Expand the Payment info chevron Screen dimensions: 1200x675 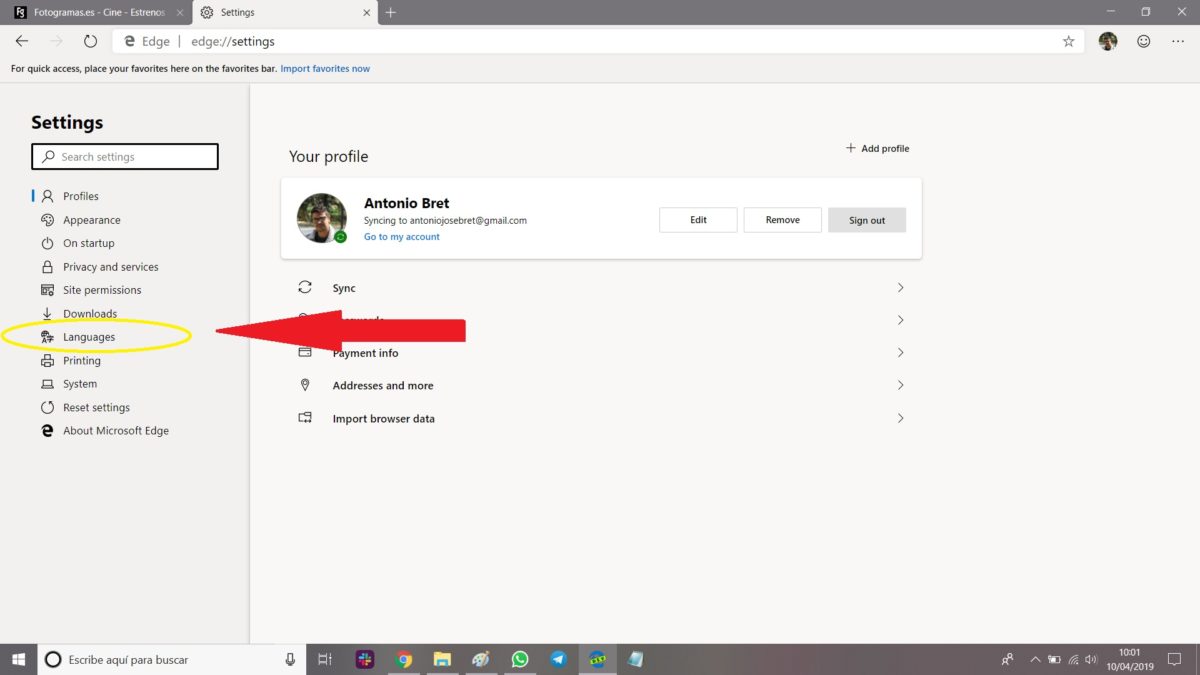pos(900,353)
